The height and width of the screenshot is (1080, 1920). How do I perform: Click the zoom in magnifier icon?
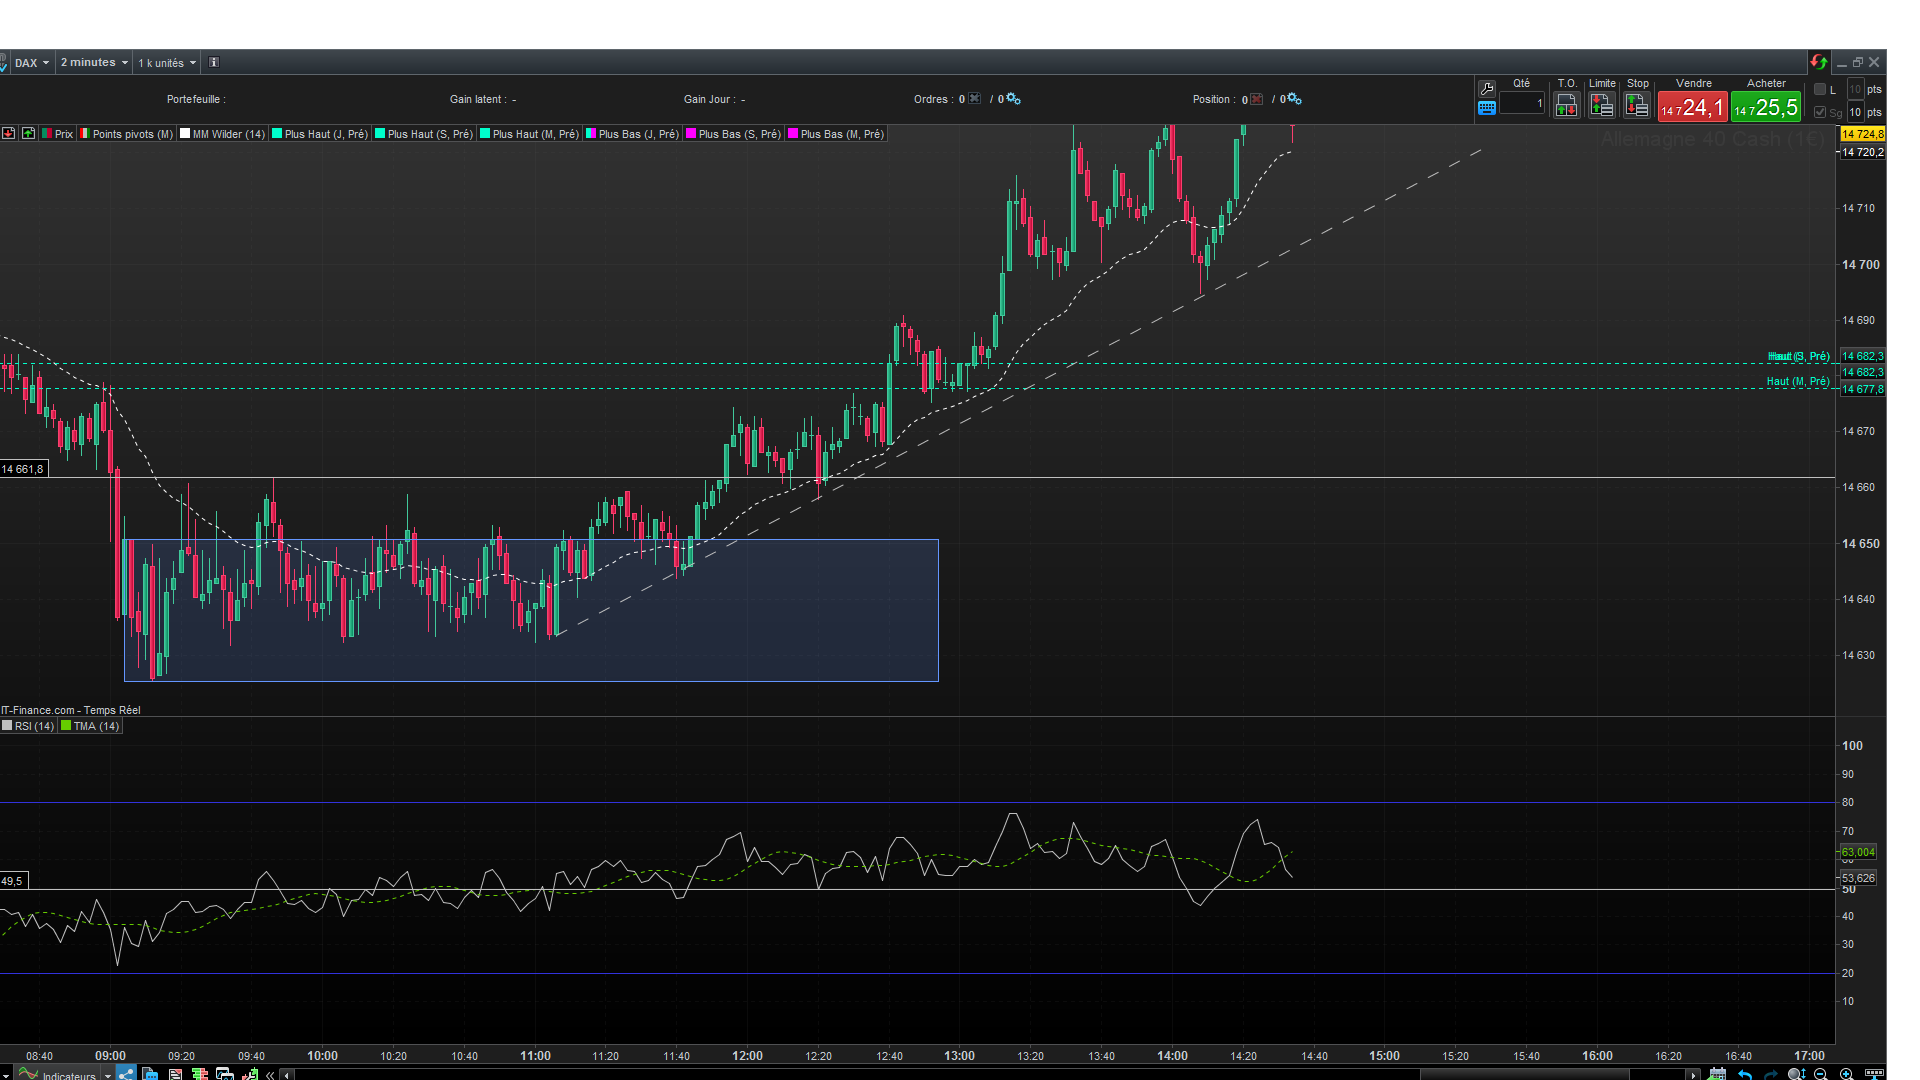pos(1846,1074)
